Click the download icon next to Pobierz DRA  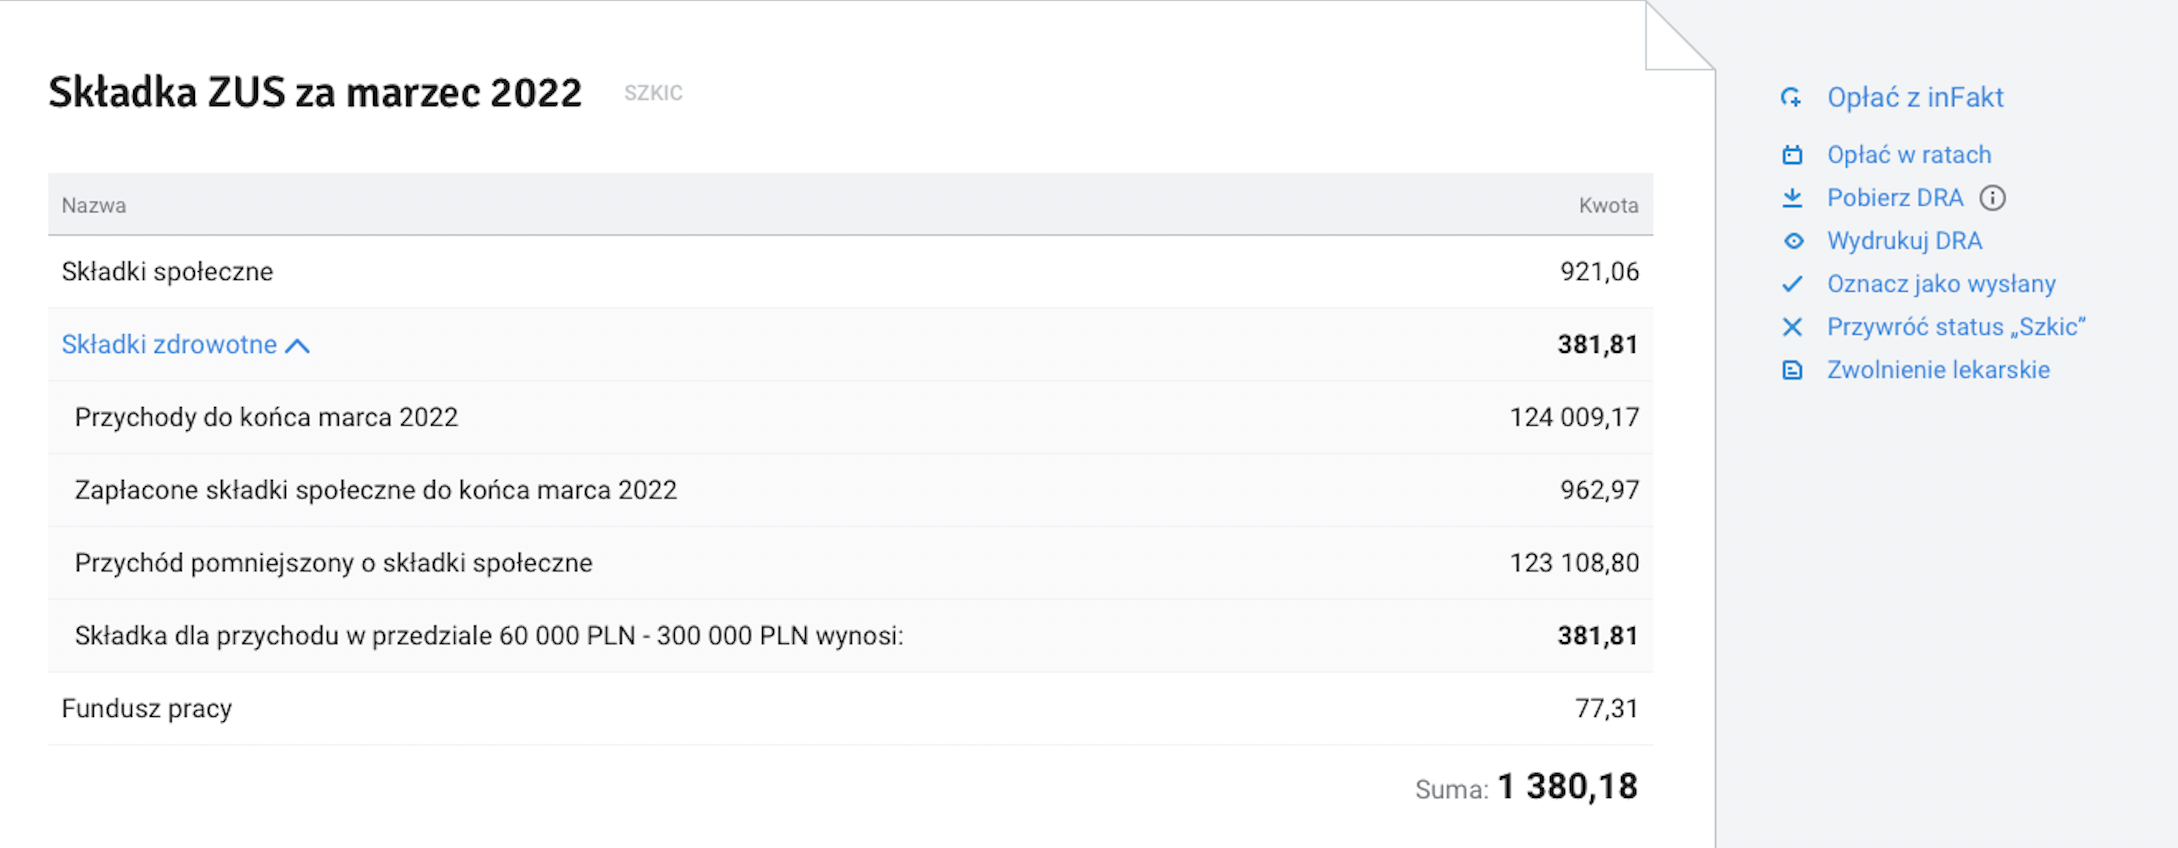click(1792, 198)
